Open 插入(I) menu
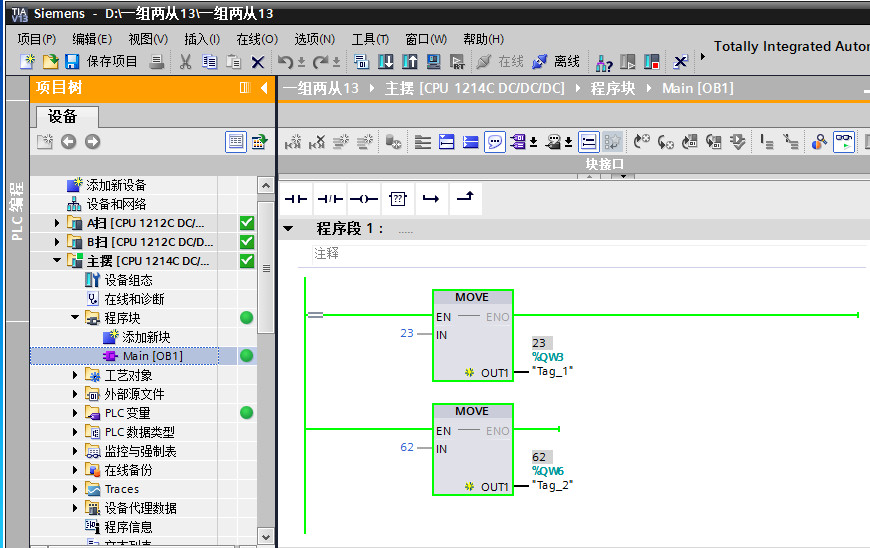 [202, 39]
